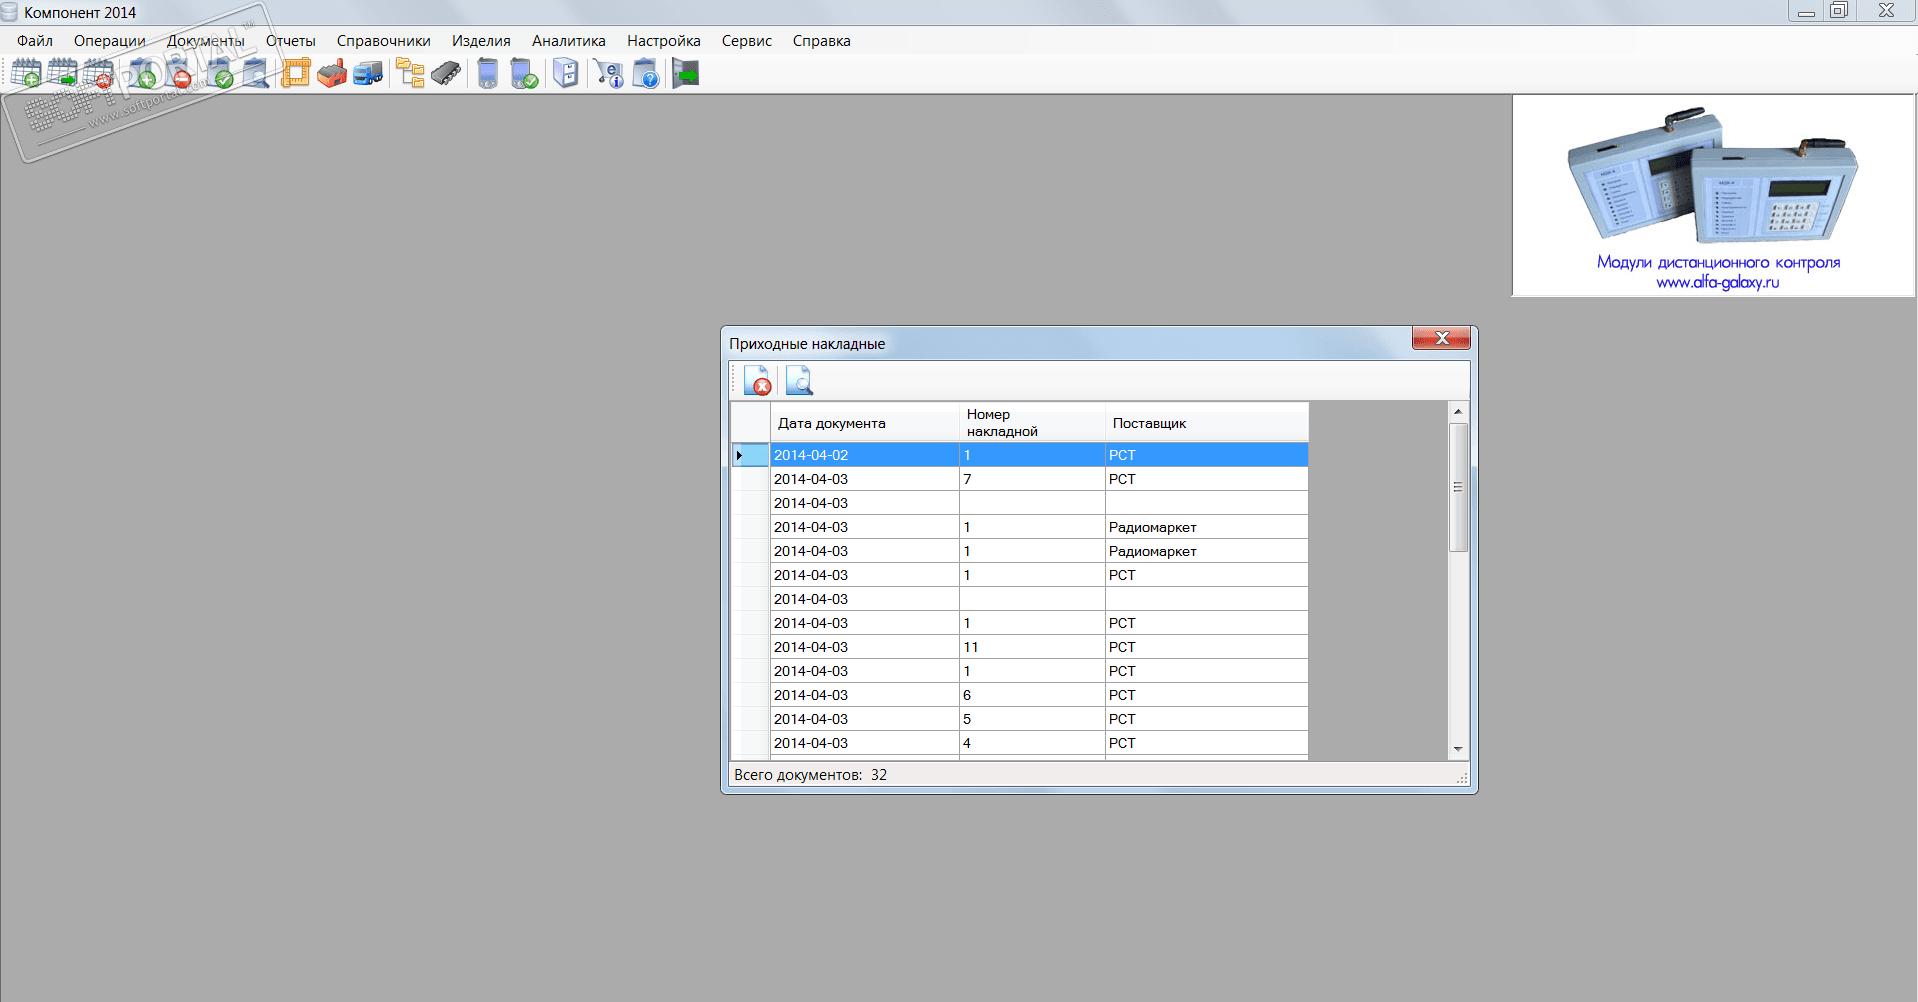
Task: Open the www.alfa-galaxy.ru link
Action: pos(1717,283)
